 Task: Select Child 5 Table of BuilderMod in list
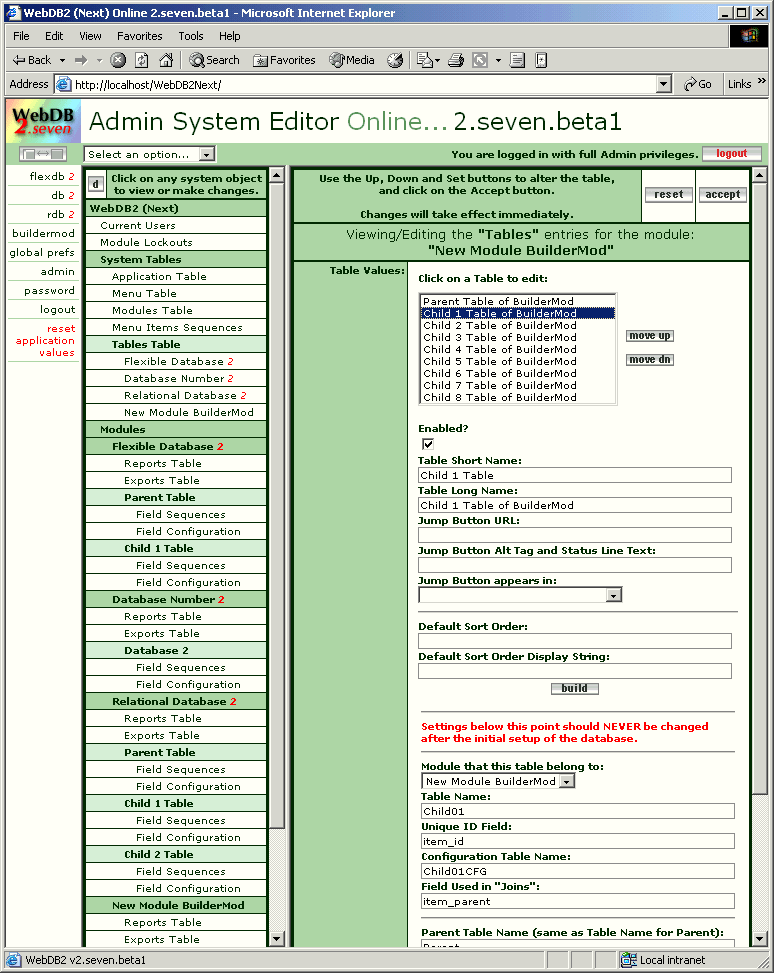click(518, 361)
